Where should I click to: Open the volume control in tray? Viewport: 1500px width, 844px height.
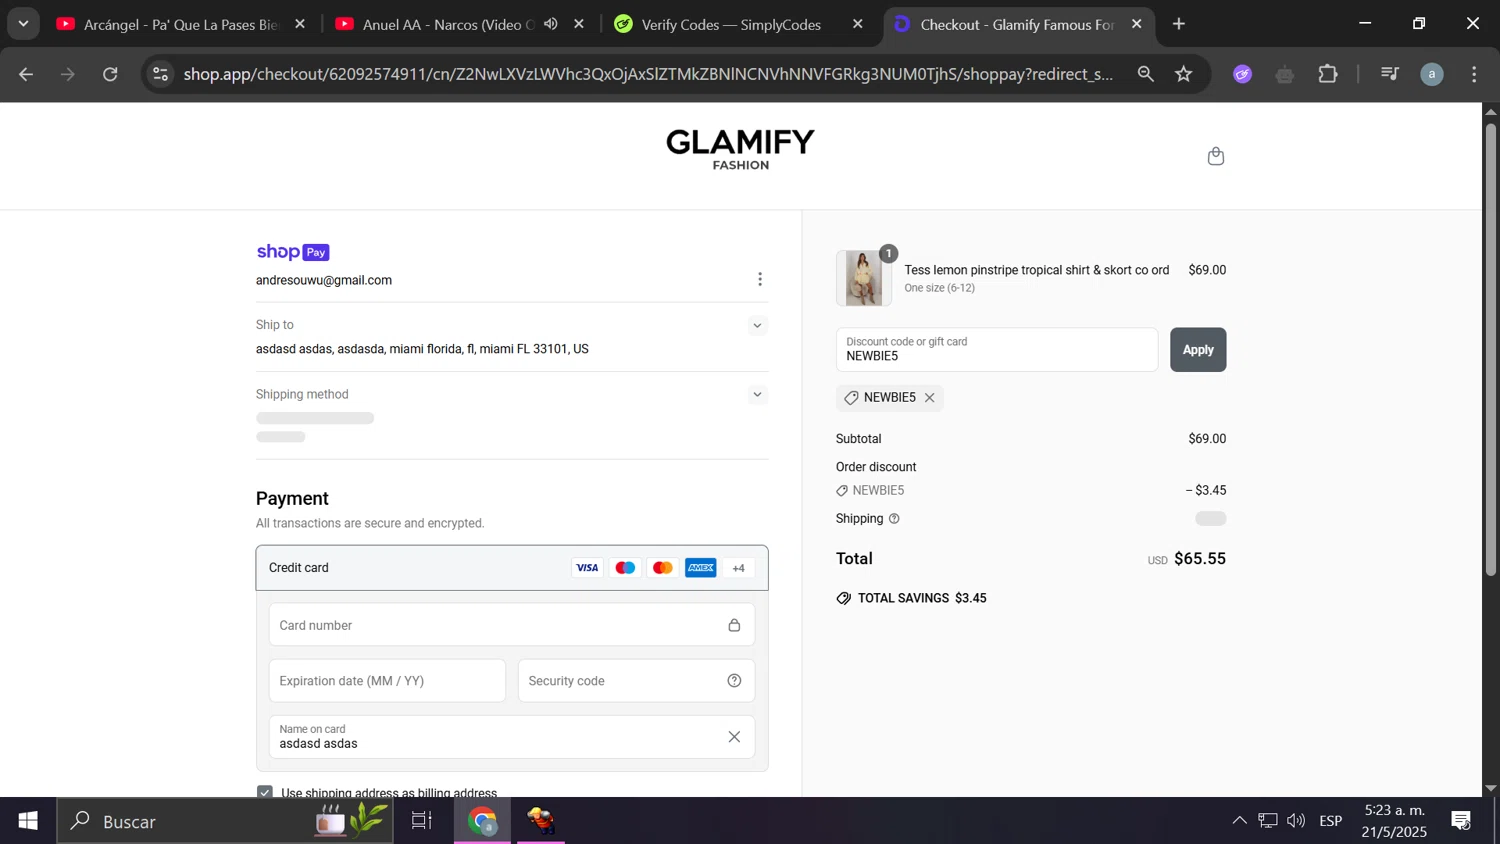[x=1296, y=821]
